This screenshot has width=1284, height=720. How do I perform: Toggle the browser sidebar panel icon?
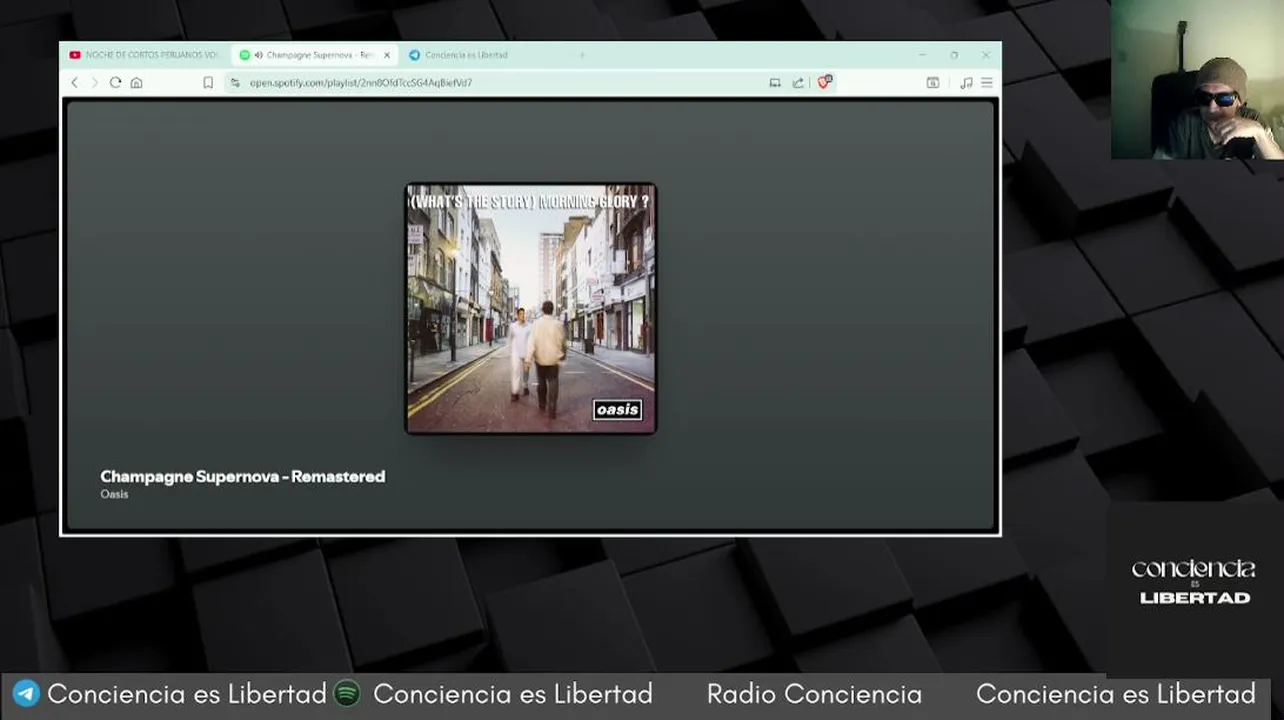(x=933, y=83)
